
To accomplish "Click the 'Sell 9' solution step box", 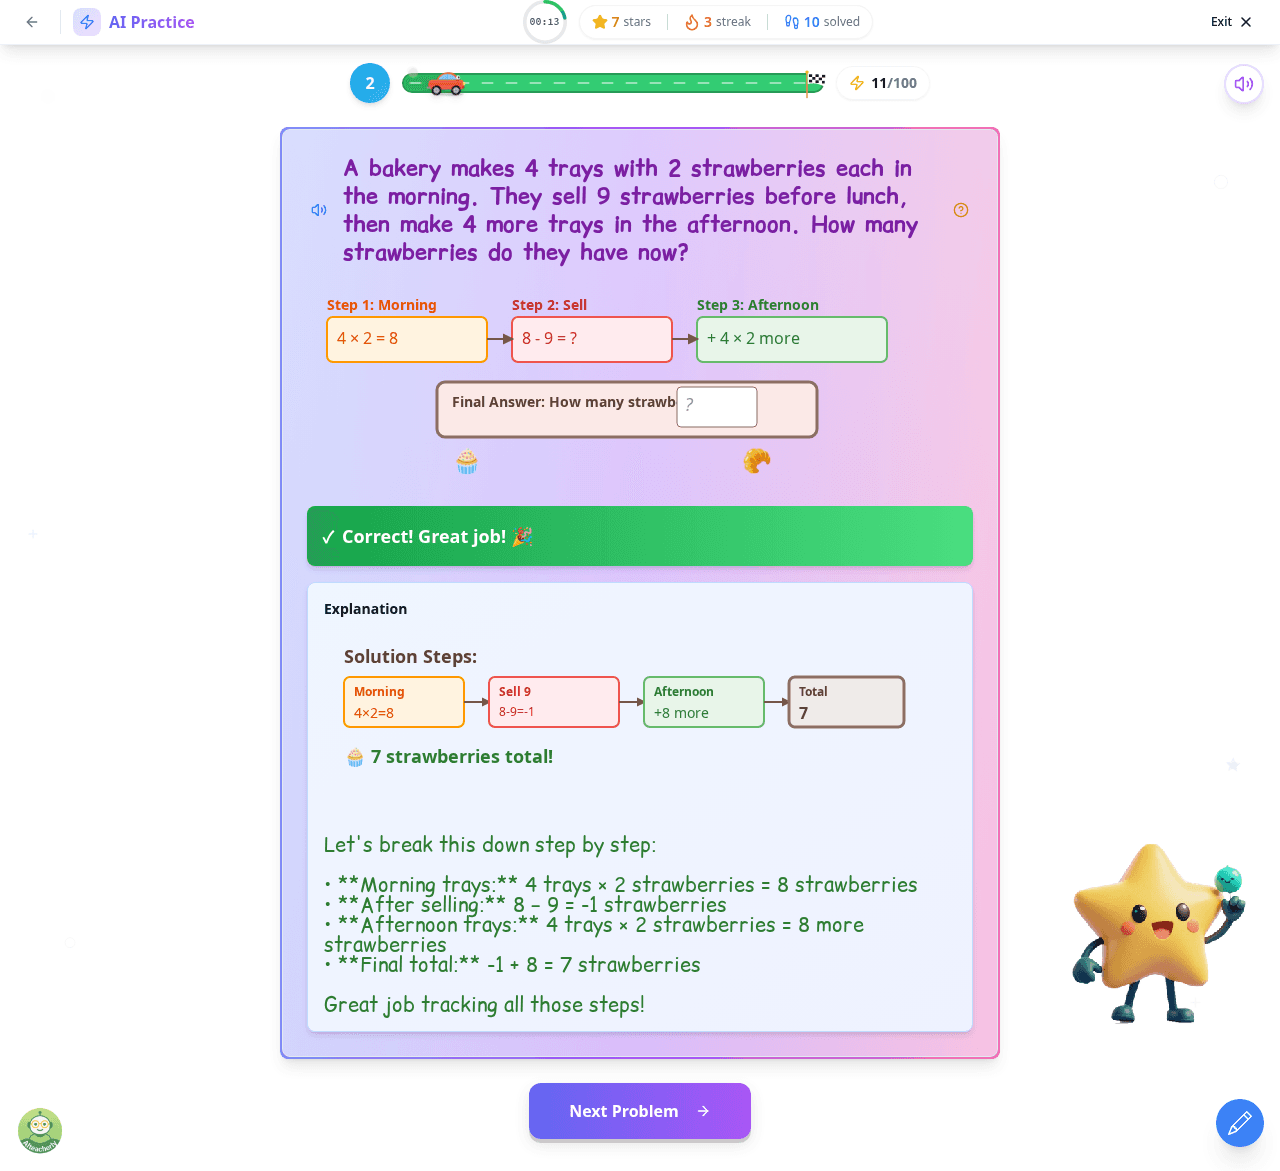I will pyautogui.click(x=554, y=702).
